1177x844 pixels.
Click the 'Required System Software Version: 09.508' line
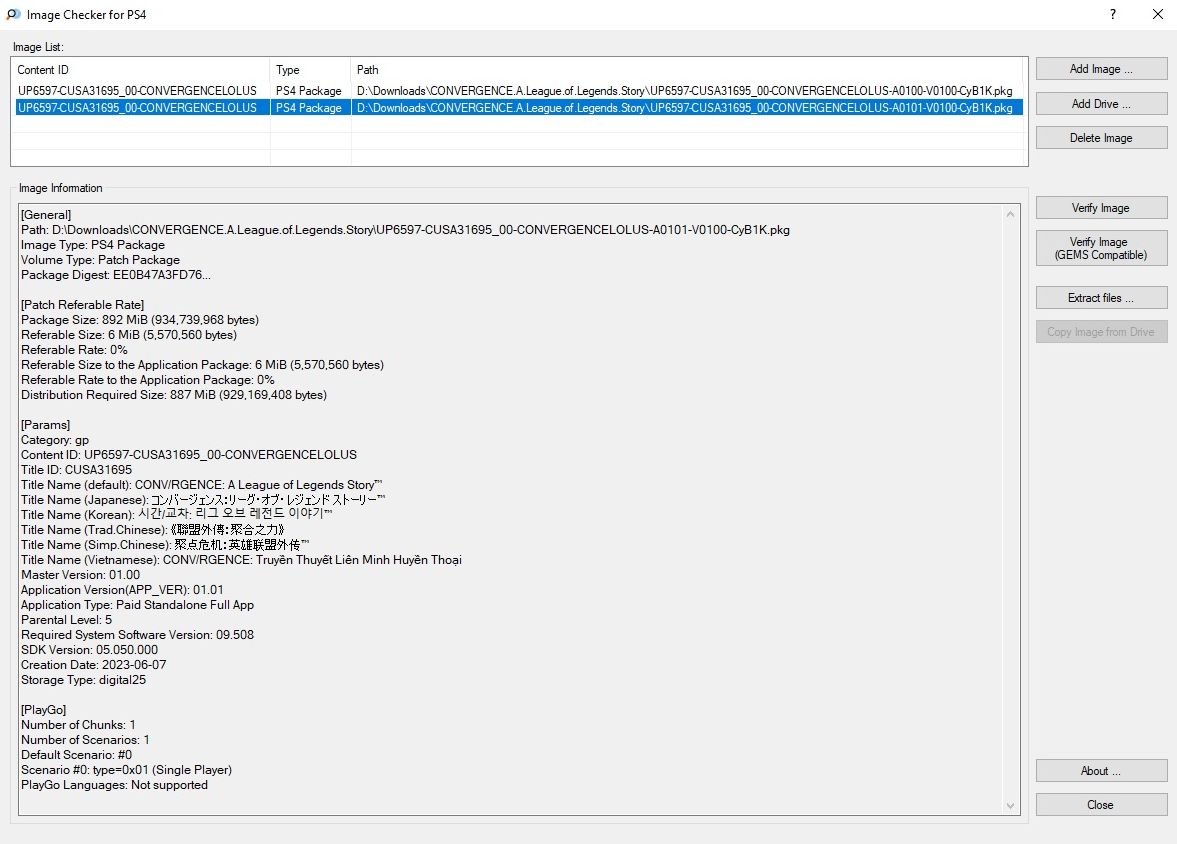[137, 635]
